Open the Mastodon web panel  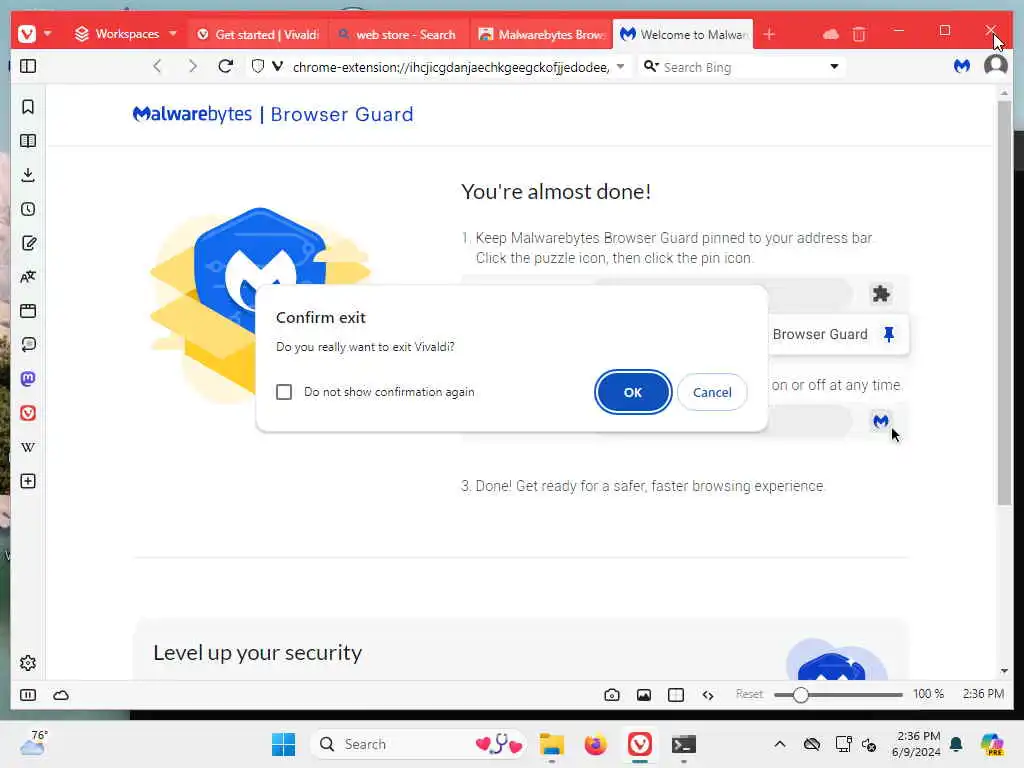point(28,379)
